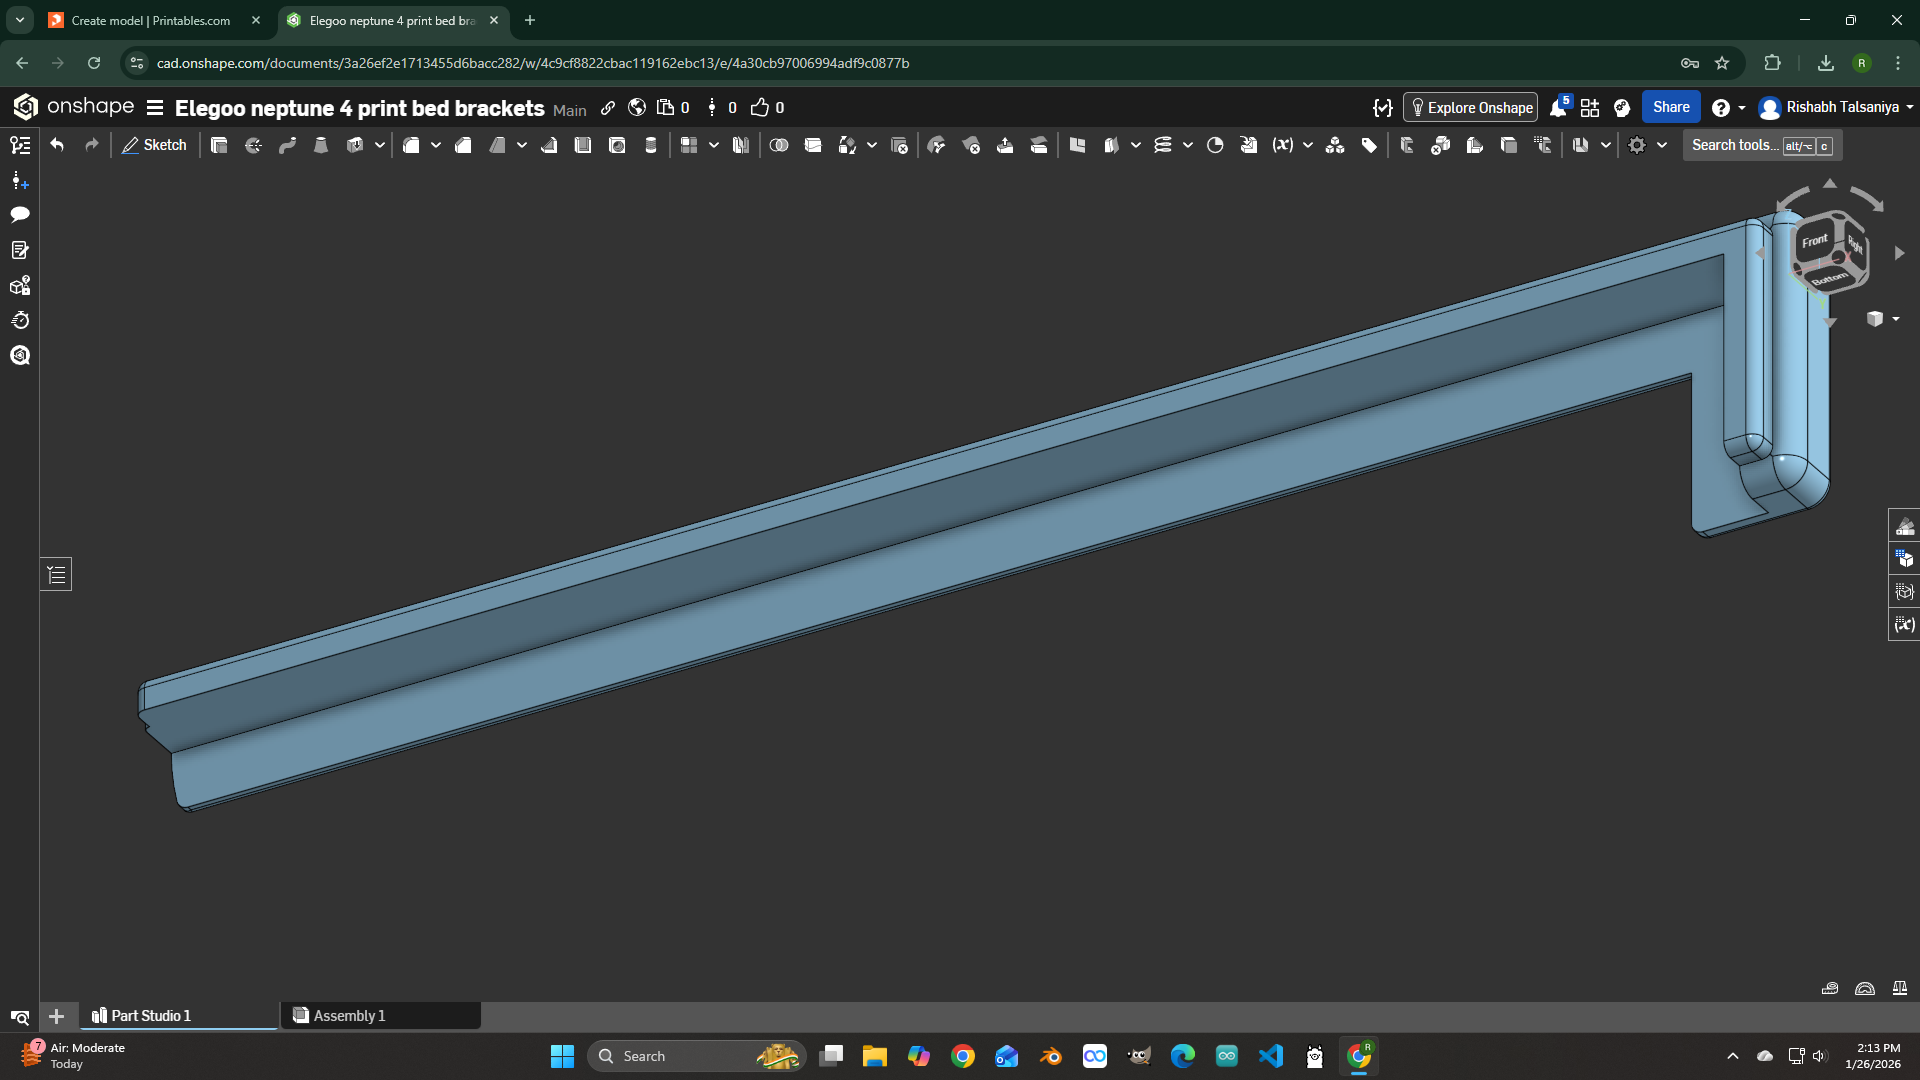Click the Undo arrow

pos(57,146)
